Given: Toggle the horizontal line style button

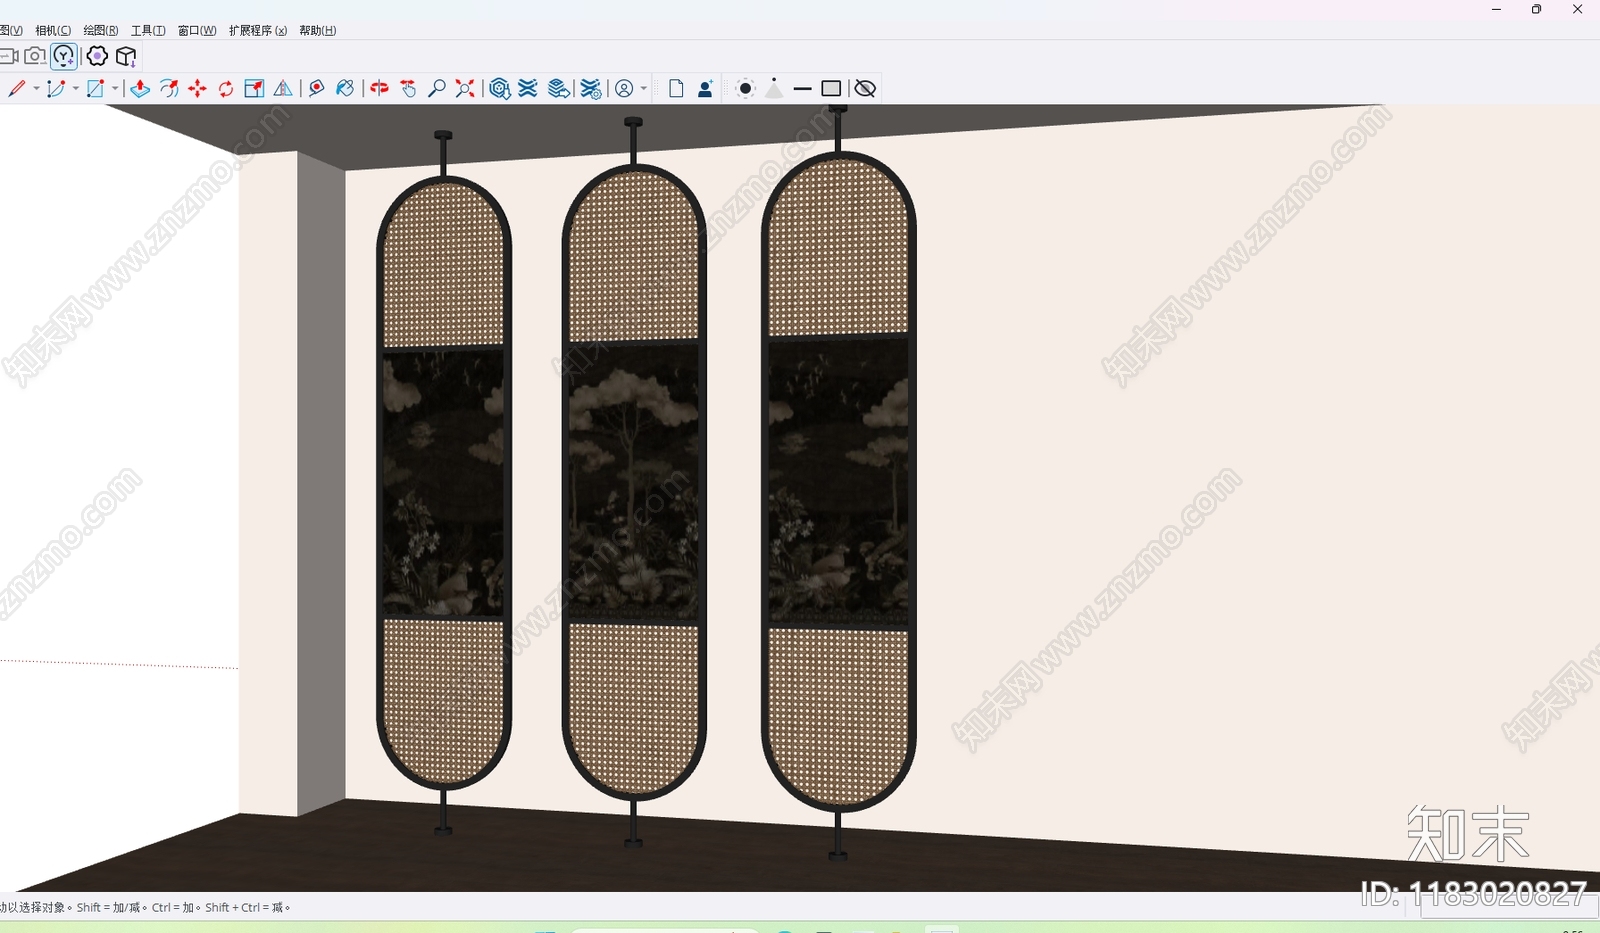Looking at the screenshot, I should tap(802, 88).
